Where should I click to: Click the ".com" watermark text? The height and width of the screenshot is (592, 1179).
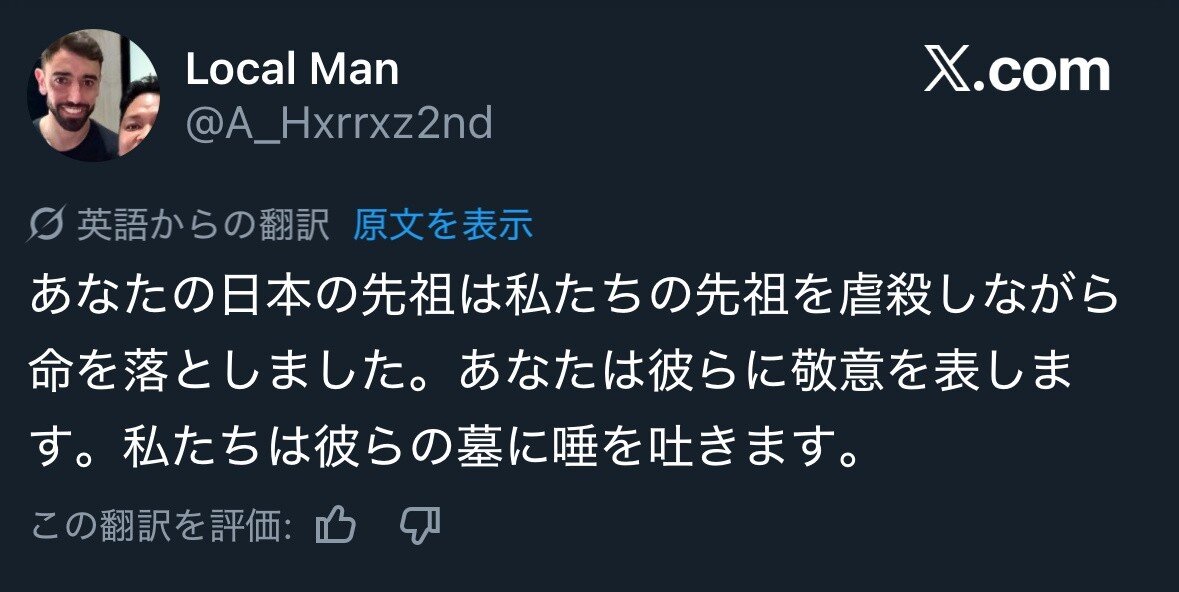1041,71
